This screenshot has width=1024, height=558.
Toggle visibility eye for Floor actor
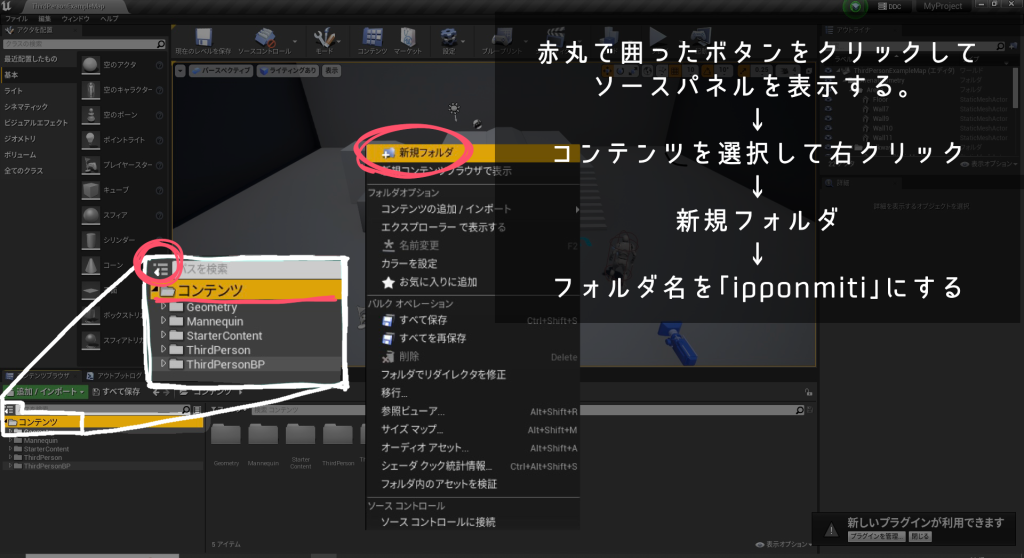[830, 100]
